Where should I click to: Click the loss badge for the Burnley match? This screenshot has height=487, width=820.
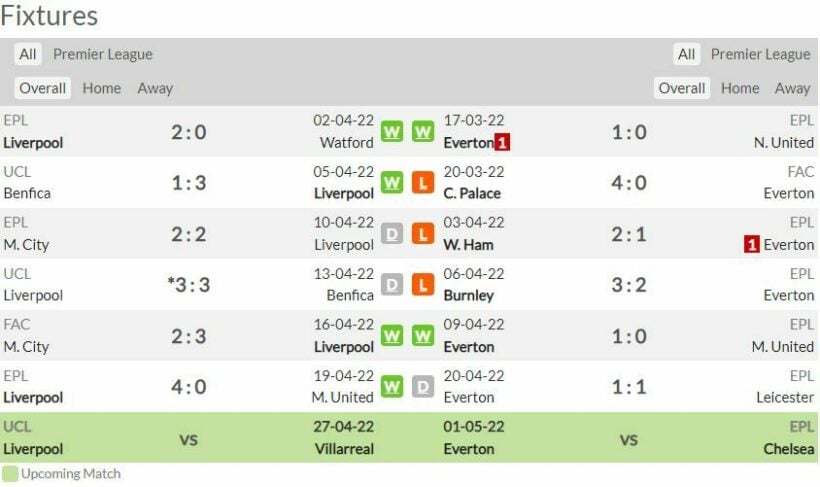pyautogui.click(x=423, y=285)
